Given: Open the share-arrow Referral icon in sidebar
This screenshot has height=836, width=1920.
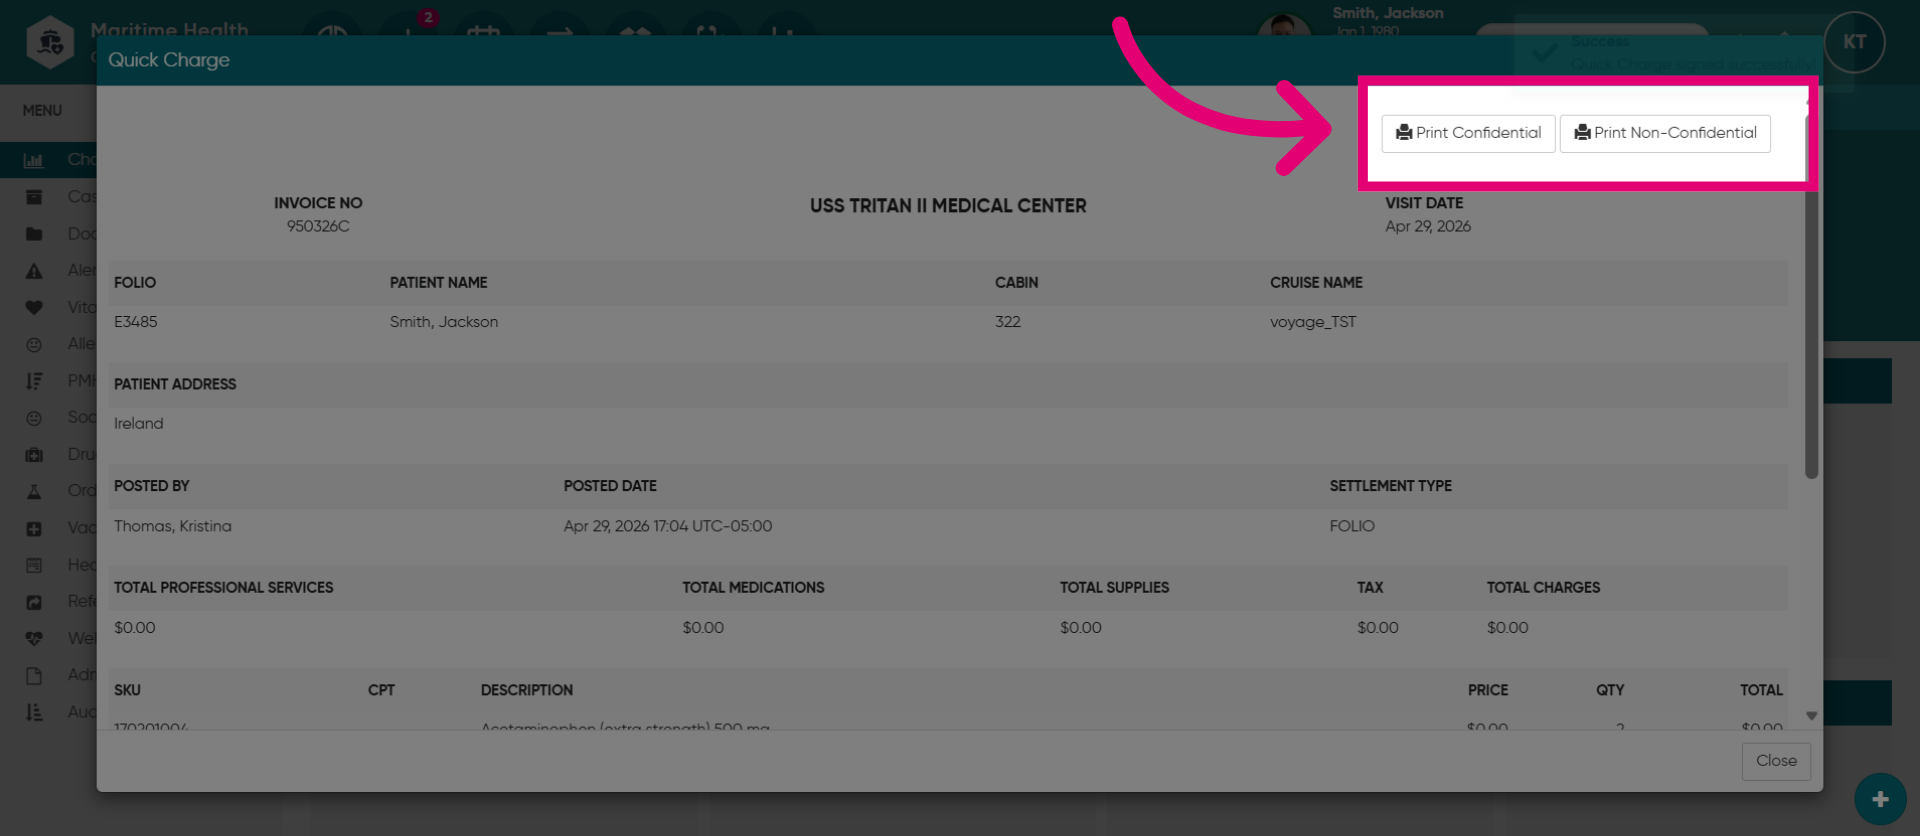Looking at the screenshot, I should pyautogui.click(x=34, y=602).
